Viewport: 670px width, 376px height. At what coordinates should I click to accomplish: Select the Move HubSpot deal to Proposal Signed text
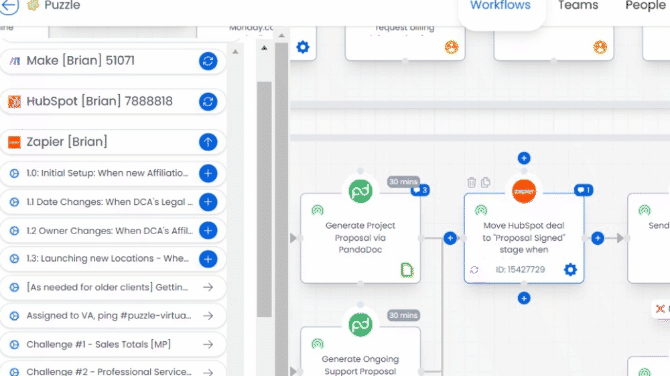524,238
